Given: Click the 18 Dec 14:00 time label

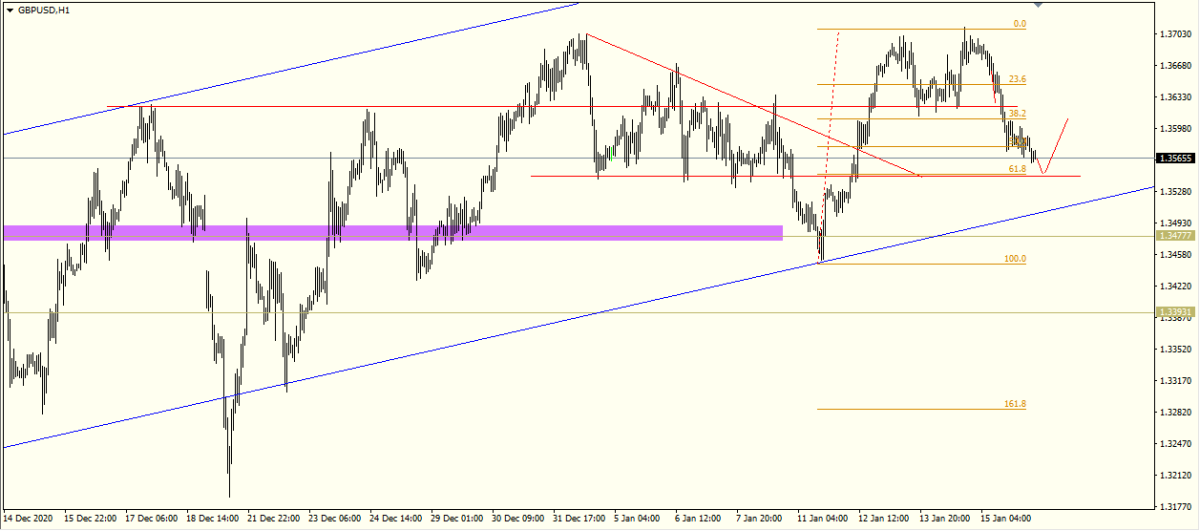Looking at the screenshot, I should pyautogui.click(x=212, y=519).
